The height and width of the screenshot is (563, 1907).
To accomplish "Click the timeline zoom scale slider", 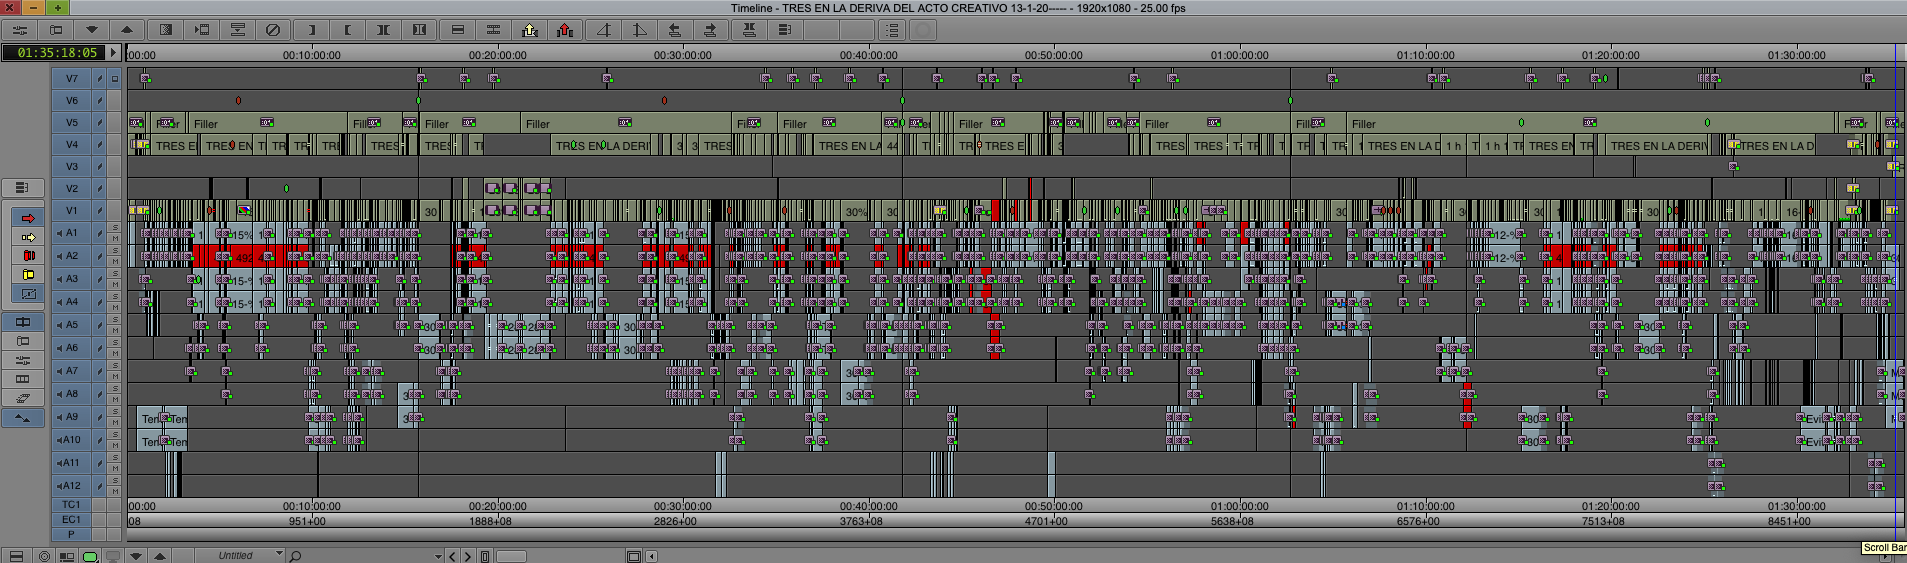I will click(511, 556).
